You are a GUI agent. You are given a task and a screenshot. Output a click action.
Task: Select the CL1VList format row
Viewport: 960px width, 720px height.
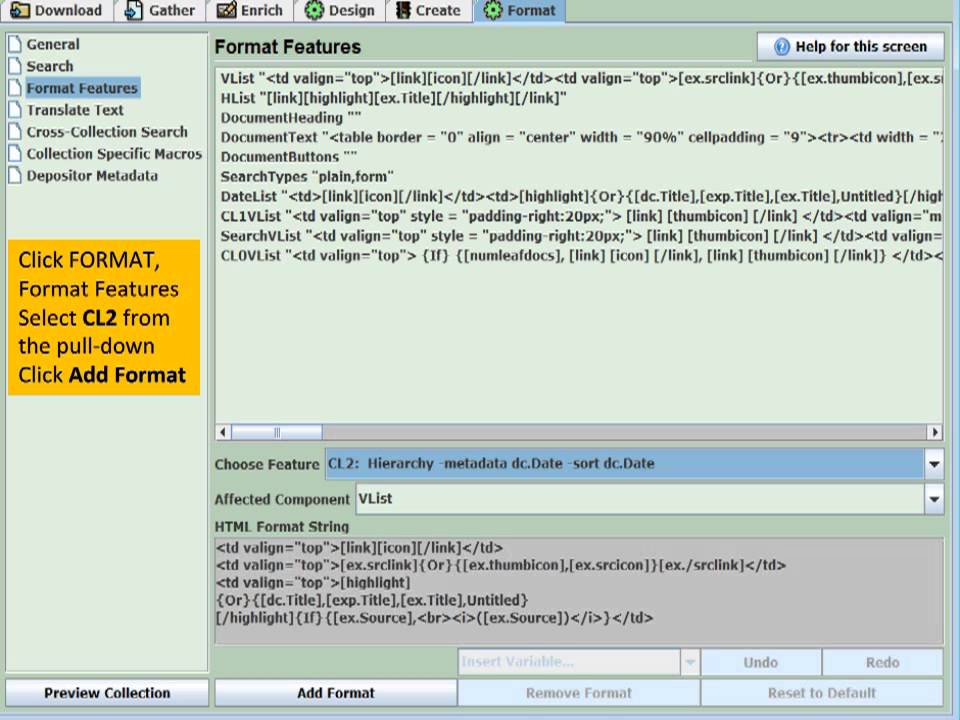coord(579,216)
